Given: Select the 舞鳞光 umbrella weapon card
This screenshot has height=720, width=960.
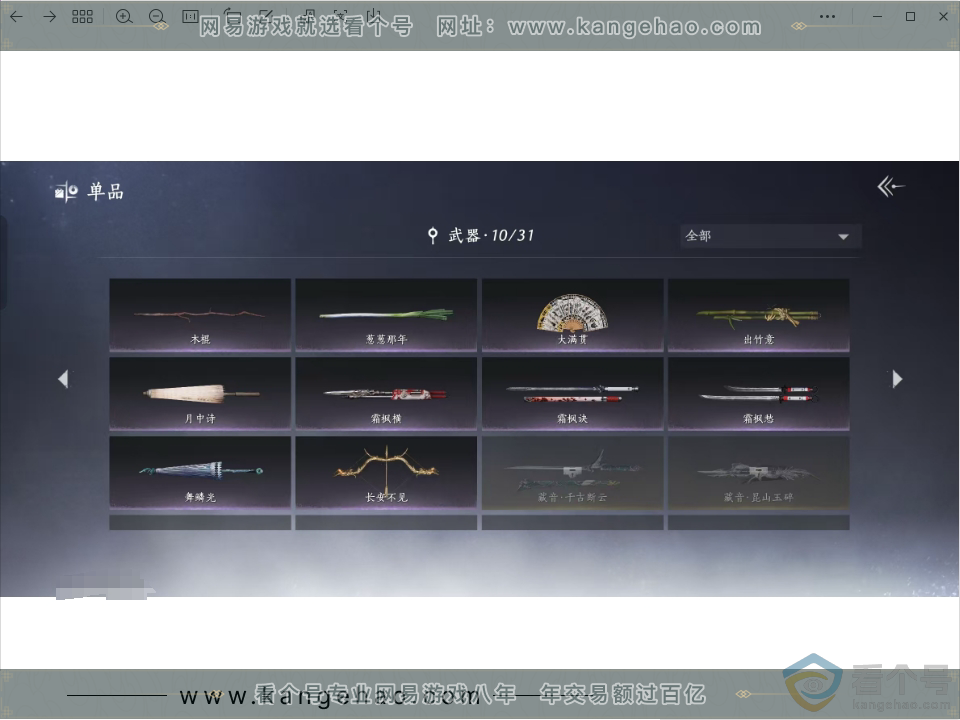Looking at the screenshot, I should (200, 472).
